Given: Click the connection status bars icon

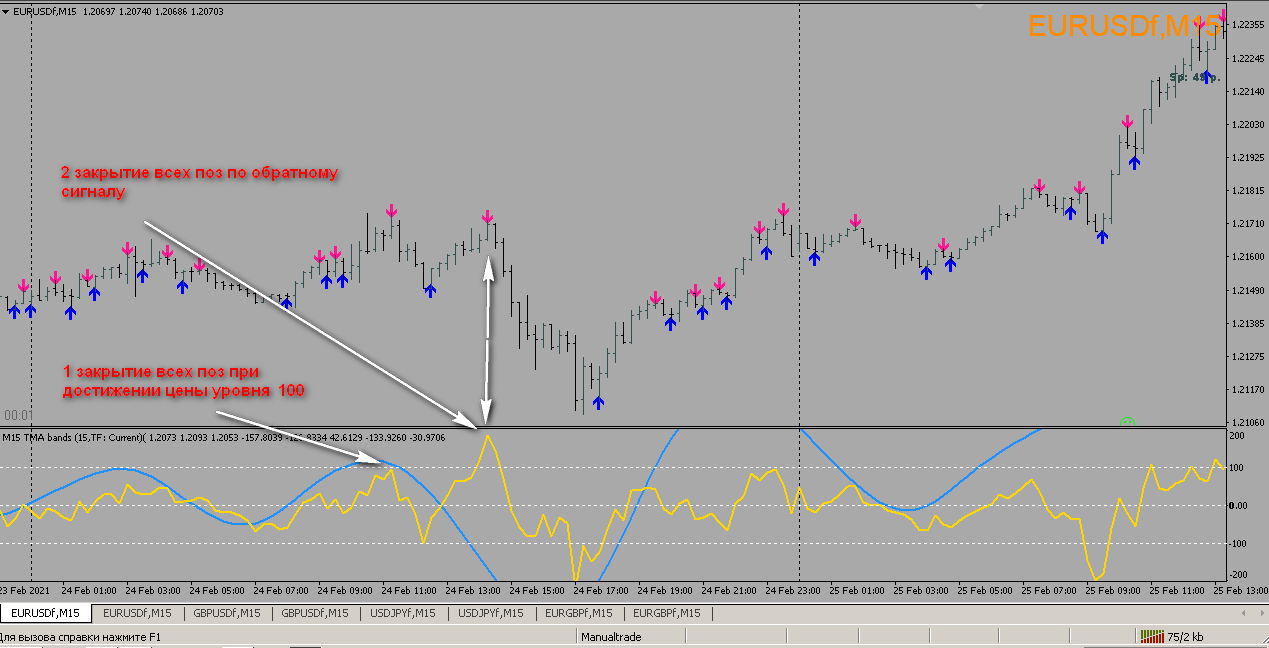Looking at the screenshot, I should click(1152, 636).
